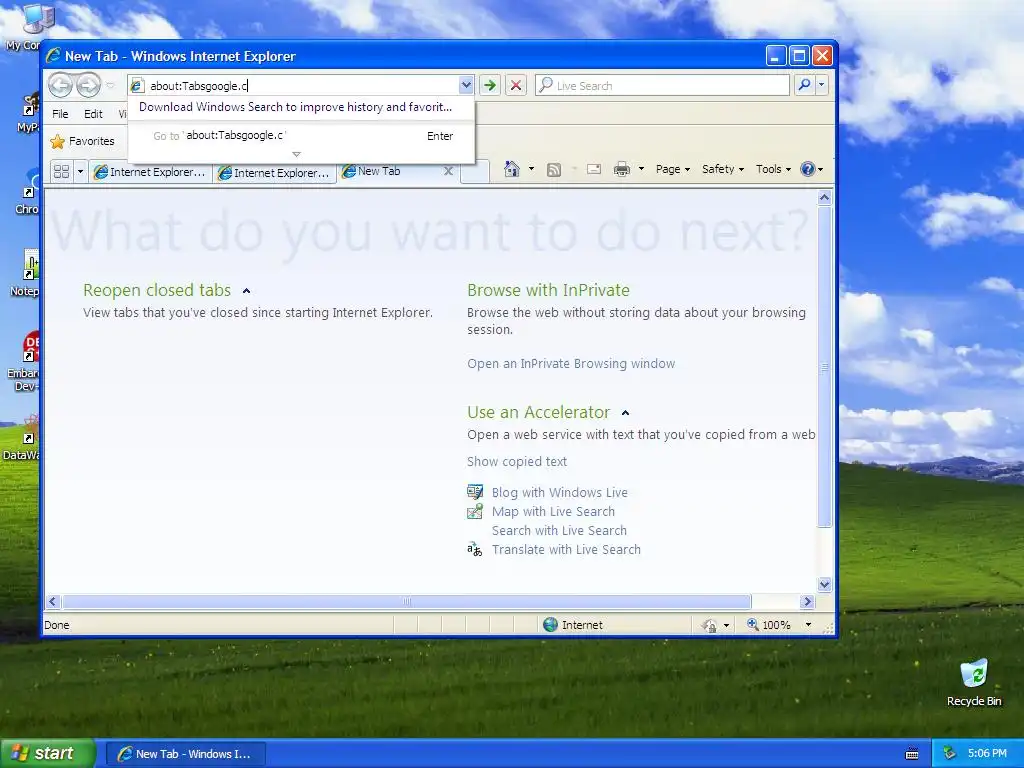Open the Edit menu
1024x768 pixels.
(x=93, y=114)
